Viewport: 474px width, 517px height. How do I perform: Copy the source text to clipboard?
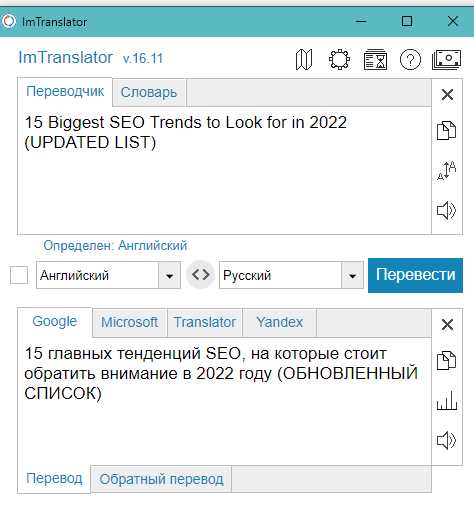447,130
